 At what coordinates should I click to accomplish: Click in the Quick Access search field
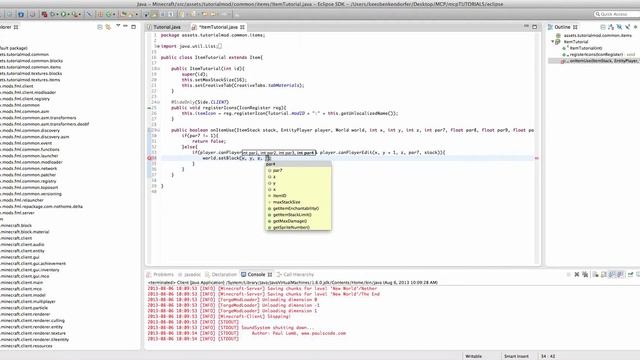click(617, 14)
